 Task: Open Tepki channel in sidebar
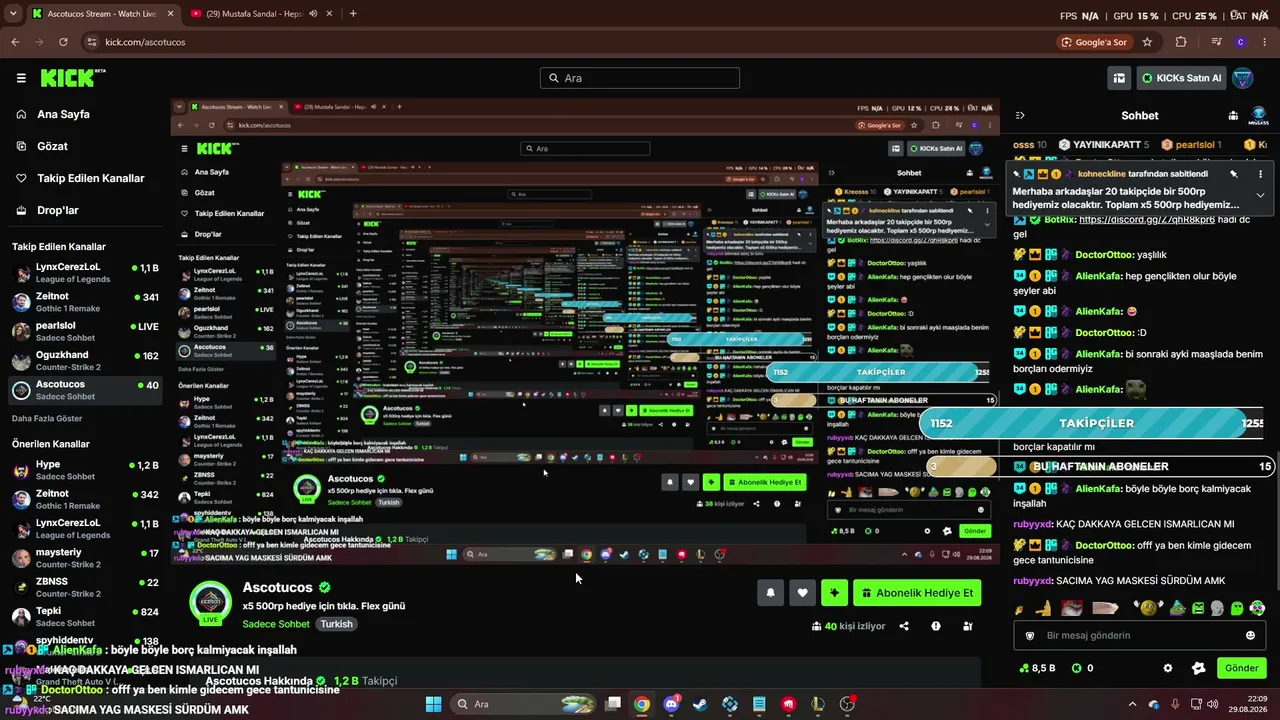tap(85, 616)
